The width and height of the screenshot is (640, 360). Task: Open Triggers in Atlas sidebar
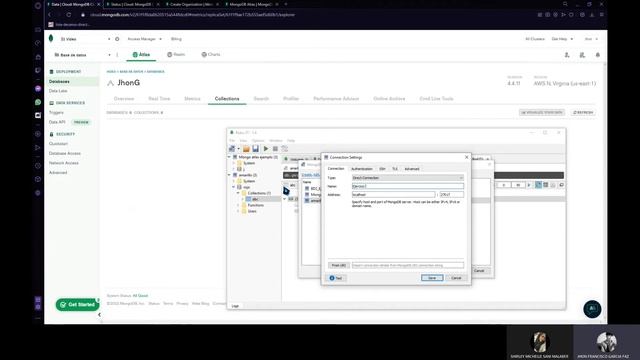tap(56, 112)
